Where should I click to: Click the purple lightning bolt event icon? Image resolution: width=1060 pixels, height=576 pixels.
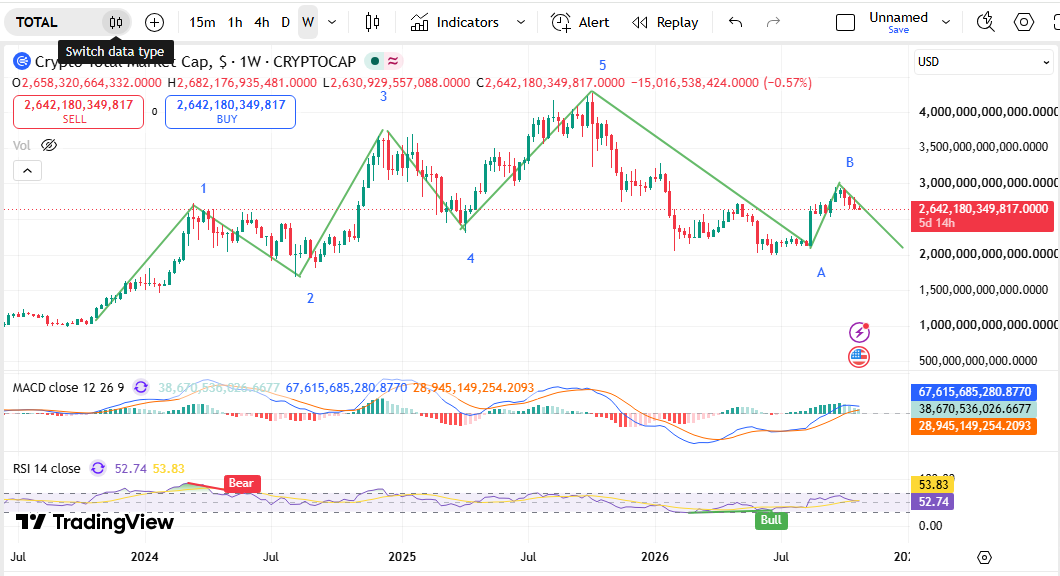(859, 332)
